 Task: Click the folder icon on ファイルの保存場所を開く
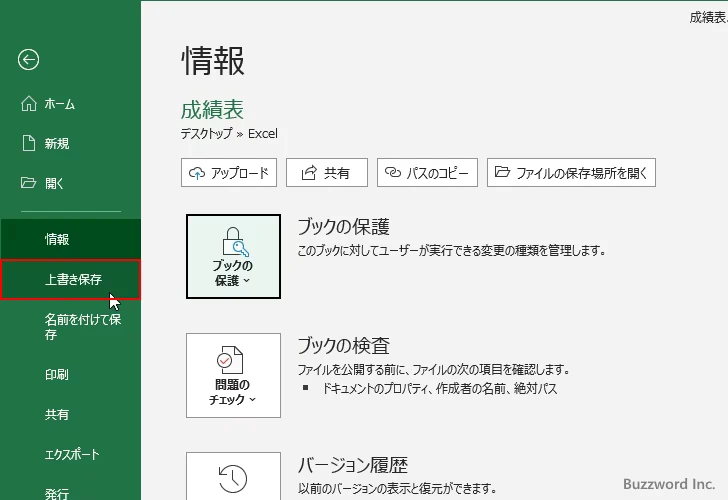click(502, 172)
